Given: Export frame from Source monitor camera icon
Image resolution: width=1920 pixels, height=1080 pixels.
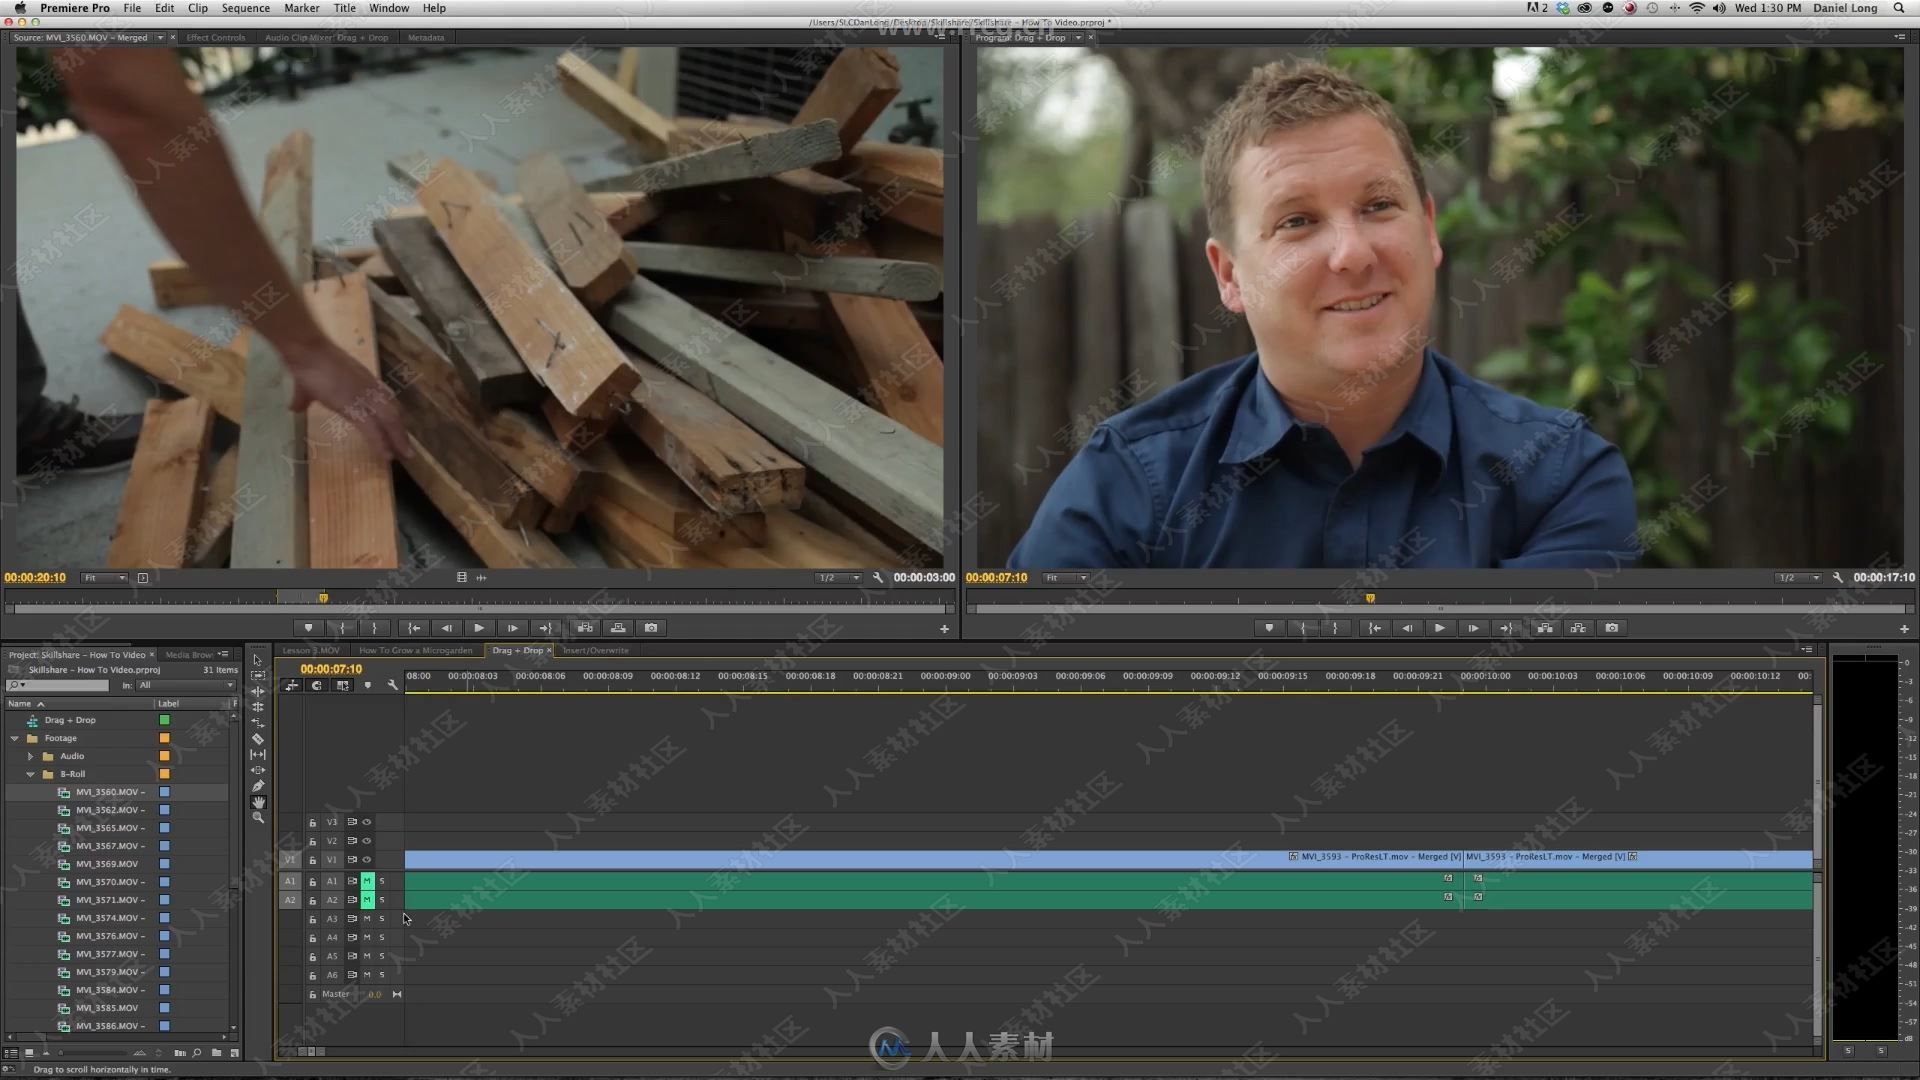Looking at the screenshot, I should coord(651,628).
